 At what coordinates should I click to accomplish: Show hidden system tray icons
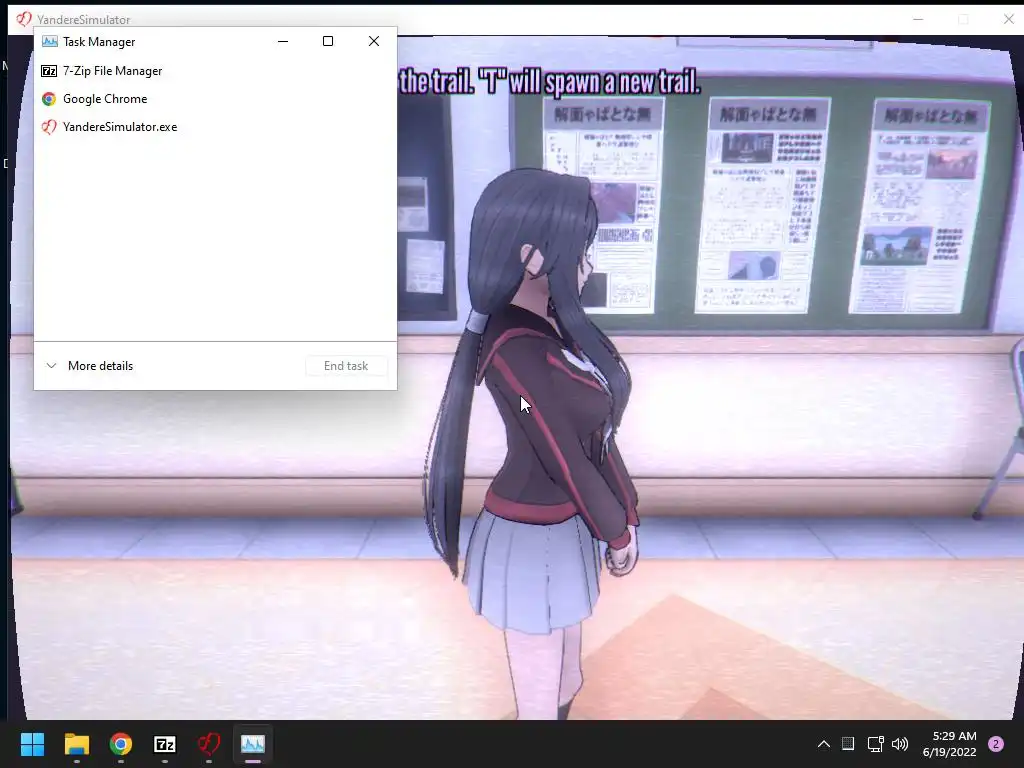pos(824,744)
